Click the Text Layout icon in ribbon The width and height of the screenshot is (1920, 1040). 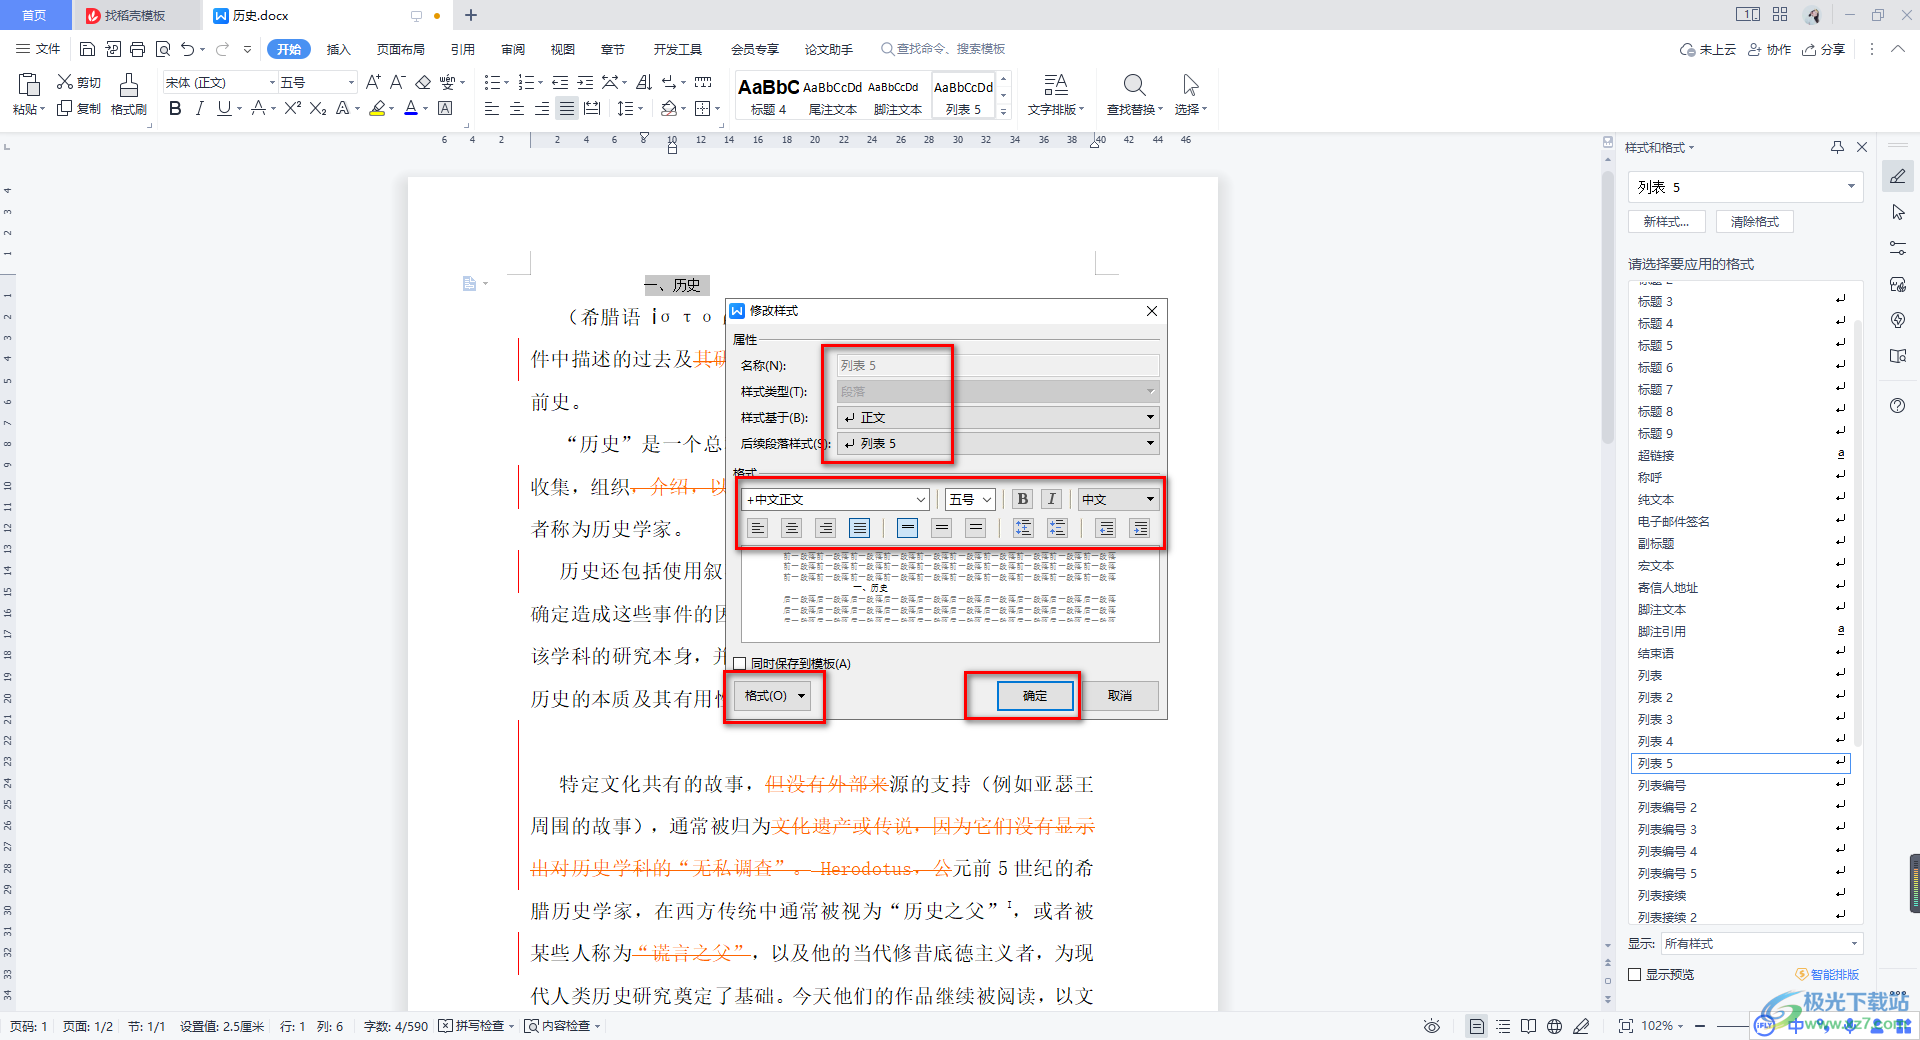point(1055,85)
